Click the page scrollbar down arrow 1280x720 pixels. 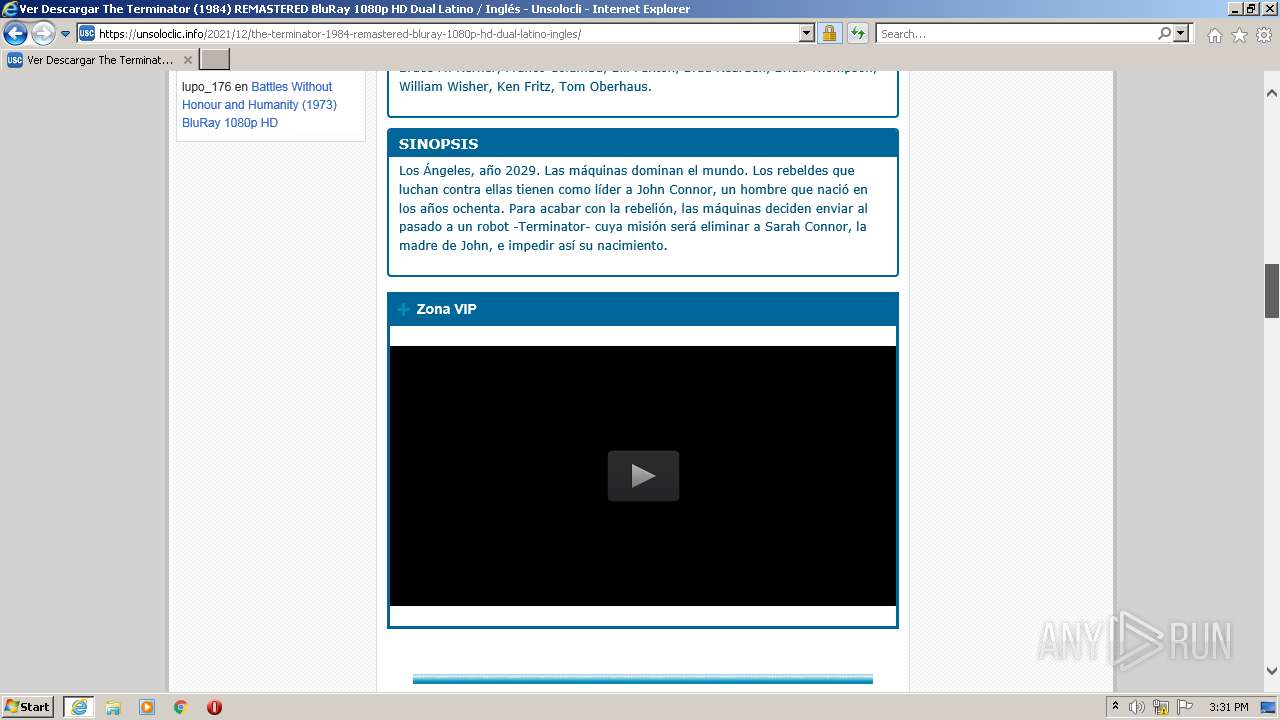(1272, 672)
